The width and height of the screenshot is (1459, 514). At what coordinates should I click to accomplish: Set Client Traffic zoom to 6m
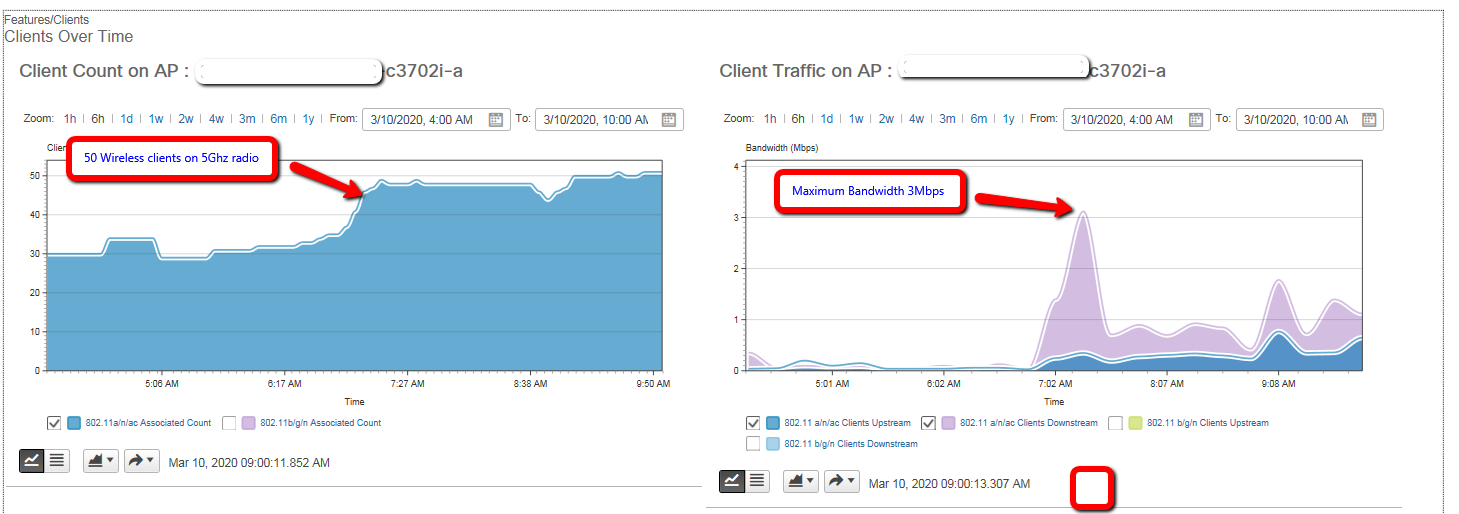[978, 119]
